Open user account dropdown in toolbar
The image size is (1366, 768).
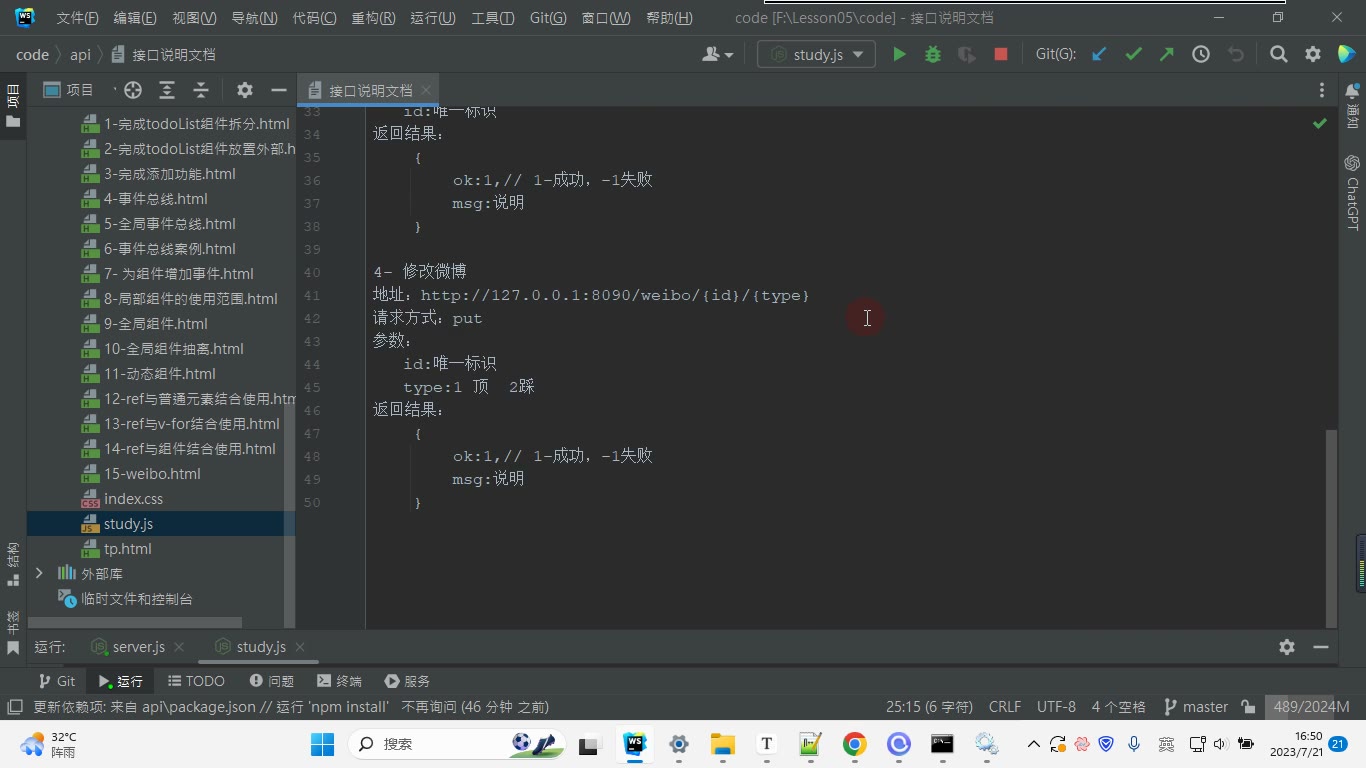[718, 55]
